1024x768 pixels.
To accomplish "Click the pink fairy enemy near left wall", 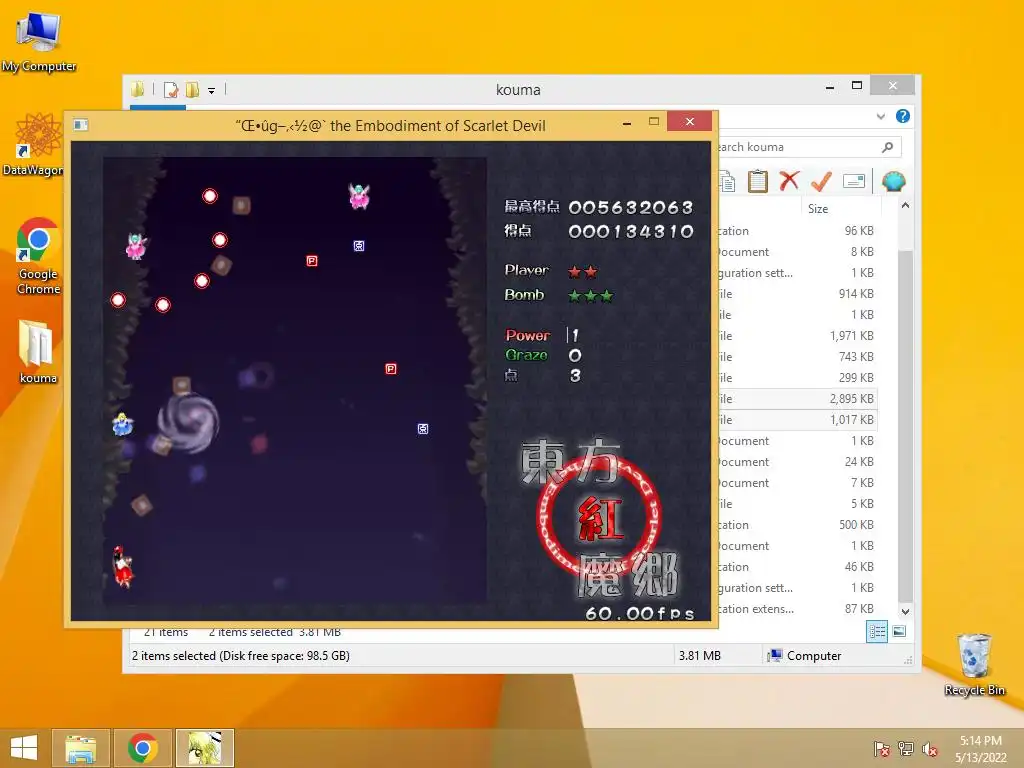I will [136, 247].
